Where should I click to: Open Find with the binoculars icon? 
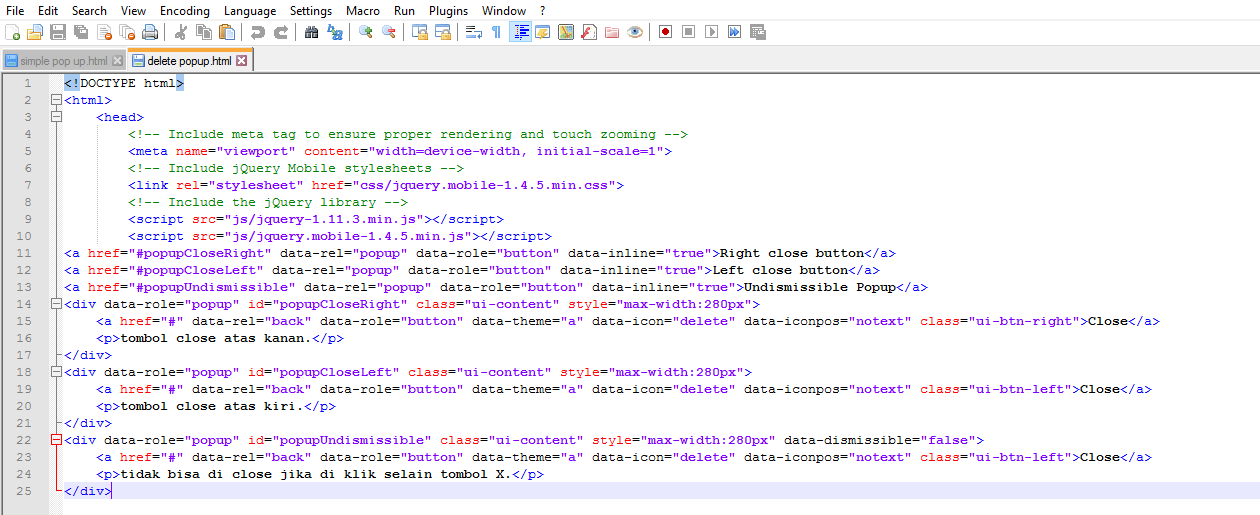coord(311,32)
